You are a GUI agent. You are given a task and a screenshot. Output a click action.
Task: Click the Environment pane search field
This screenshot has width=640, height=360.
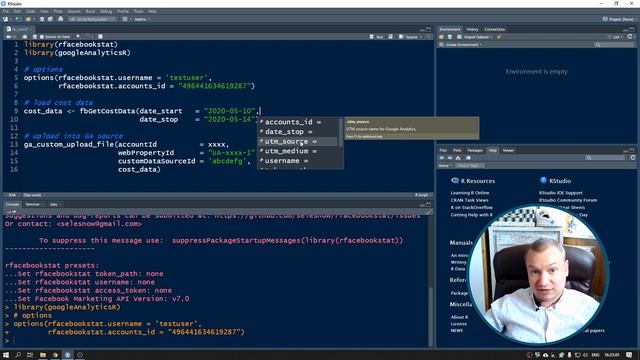(x=613, y=44)
